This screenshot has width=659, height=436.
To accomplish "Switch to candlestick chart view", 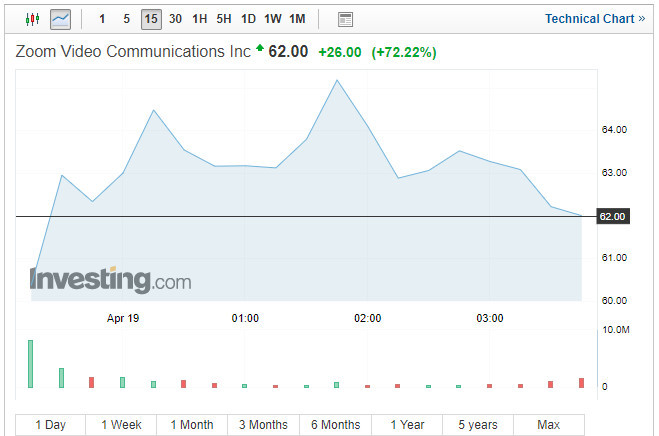I will click(32, 19).
